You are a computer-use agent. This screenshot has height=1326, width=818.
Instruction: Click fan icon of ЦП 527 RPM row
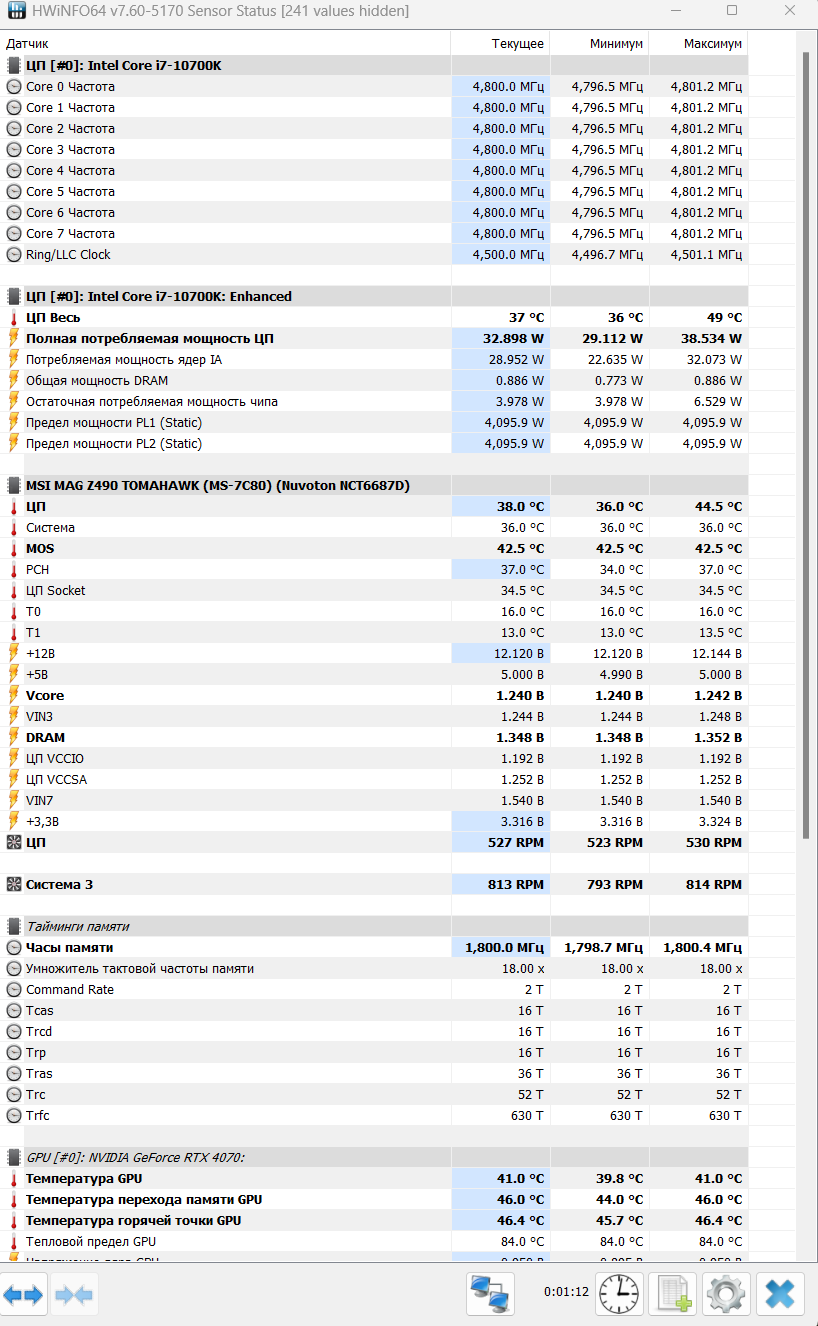14,843
